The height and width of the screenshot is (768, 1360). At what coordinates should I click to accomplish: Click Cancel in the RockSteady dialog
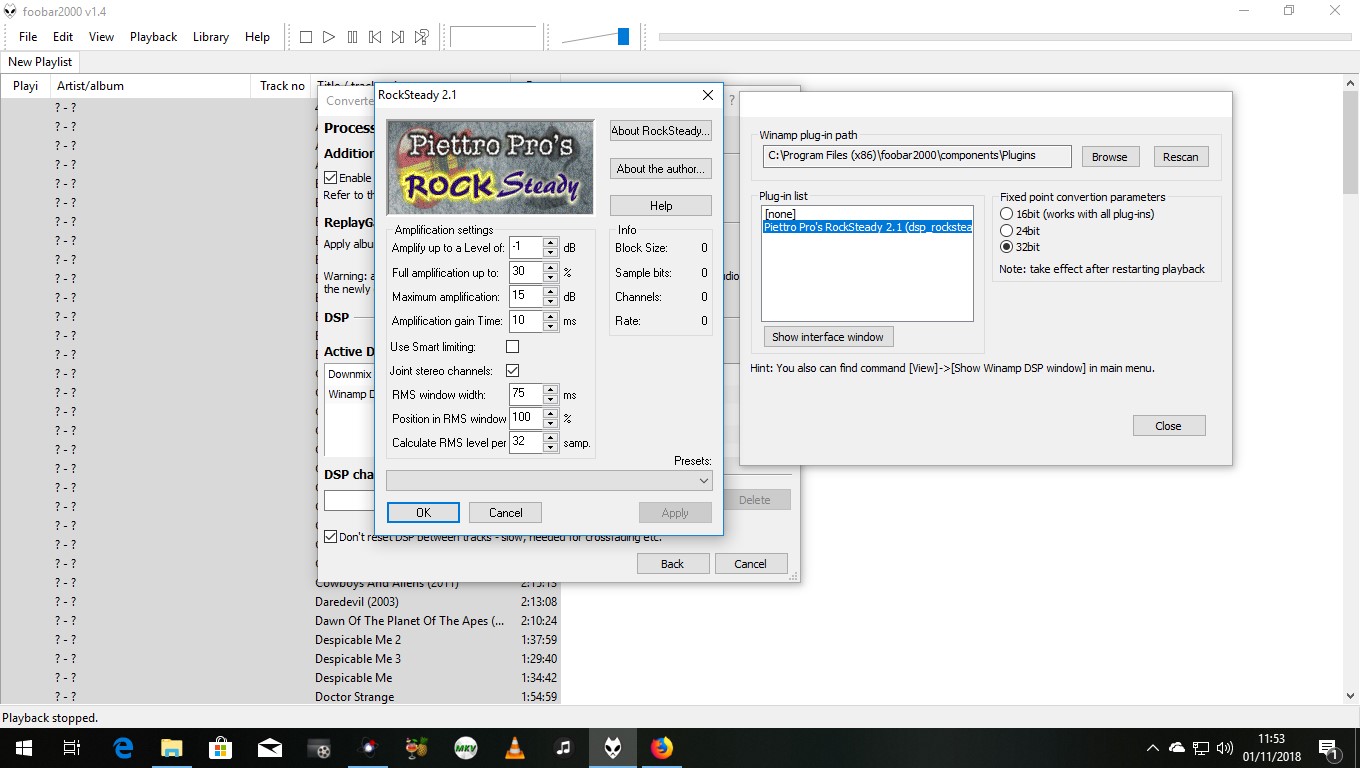[506, 513]
